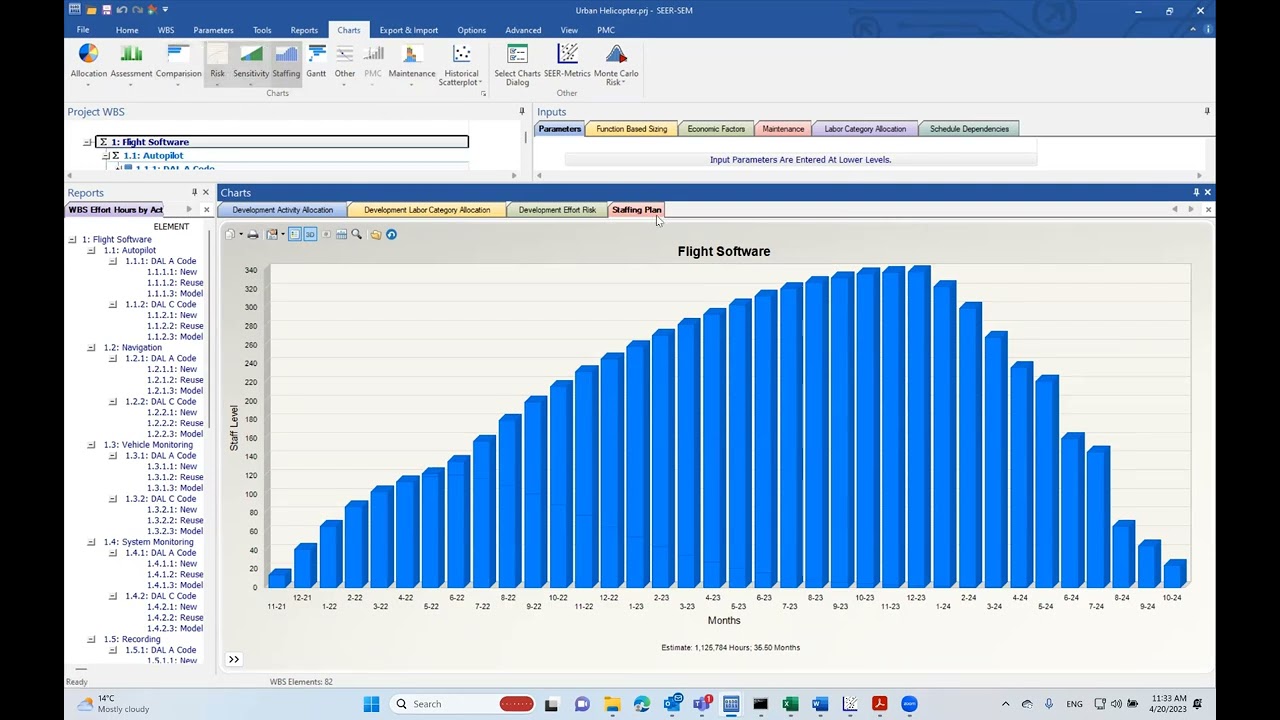
Task: Switch to the WBS ribbon tab
Action: tap(166, 30)
